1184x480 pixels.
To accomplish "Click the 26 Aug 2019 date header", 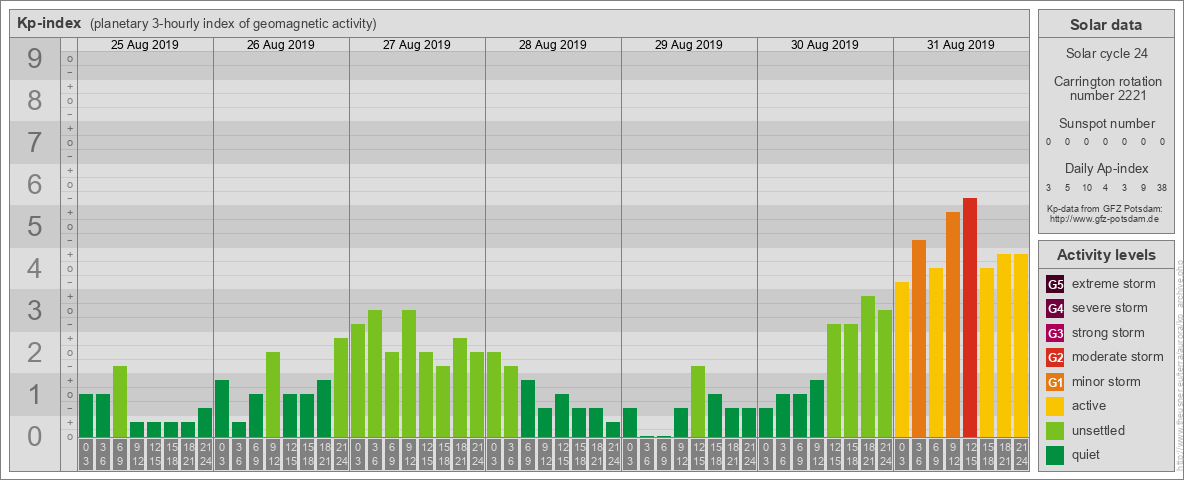I will 281,45.
